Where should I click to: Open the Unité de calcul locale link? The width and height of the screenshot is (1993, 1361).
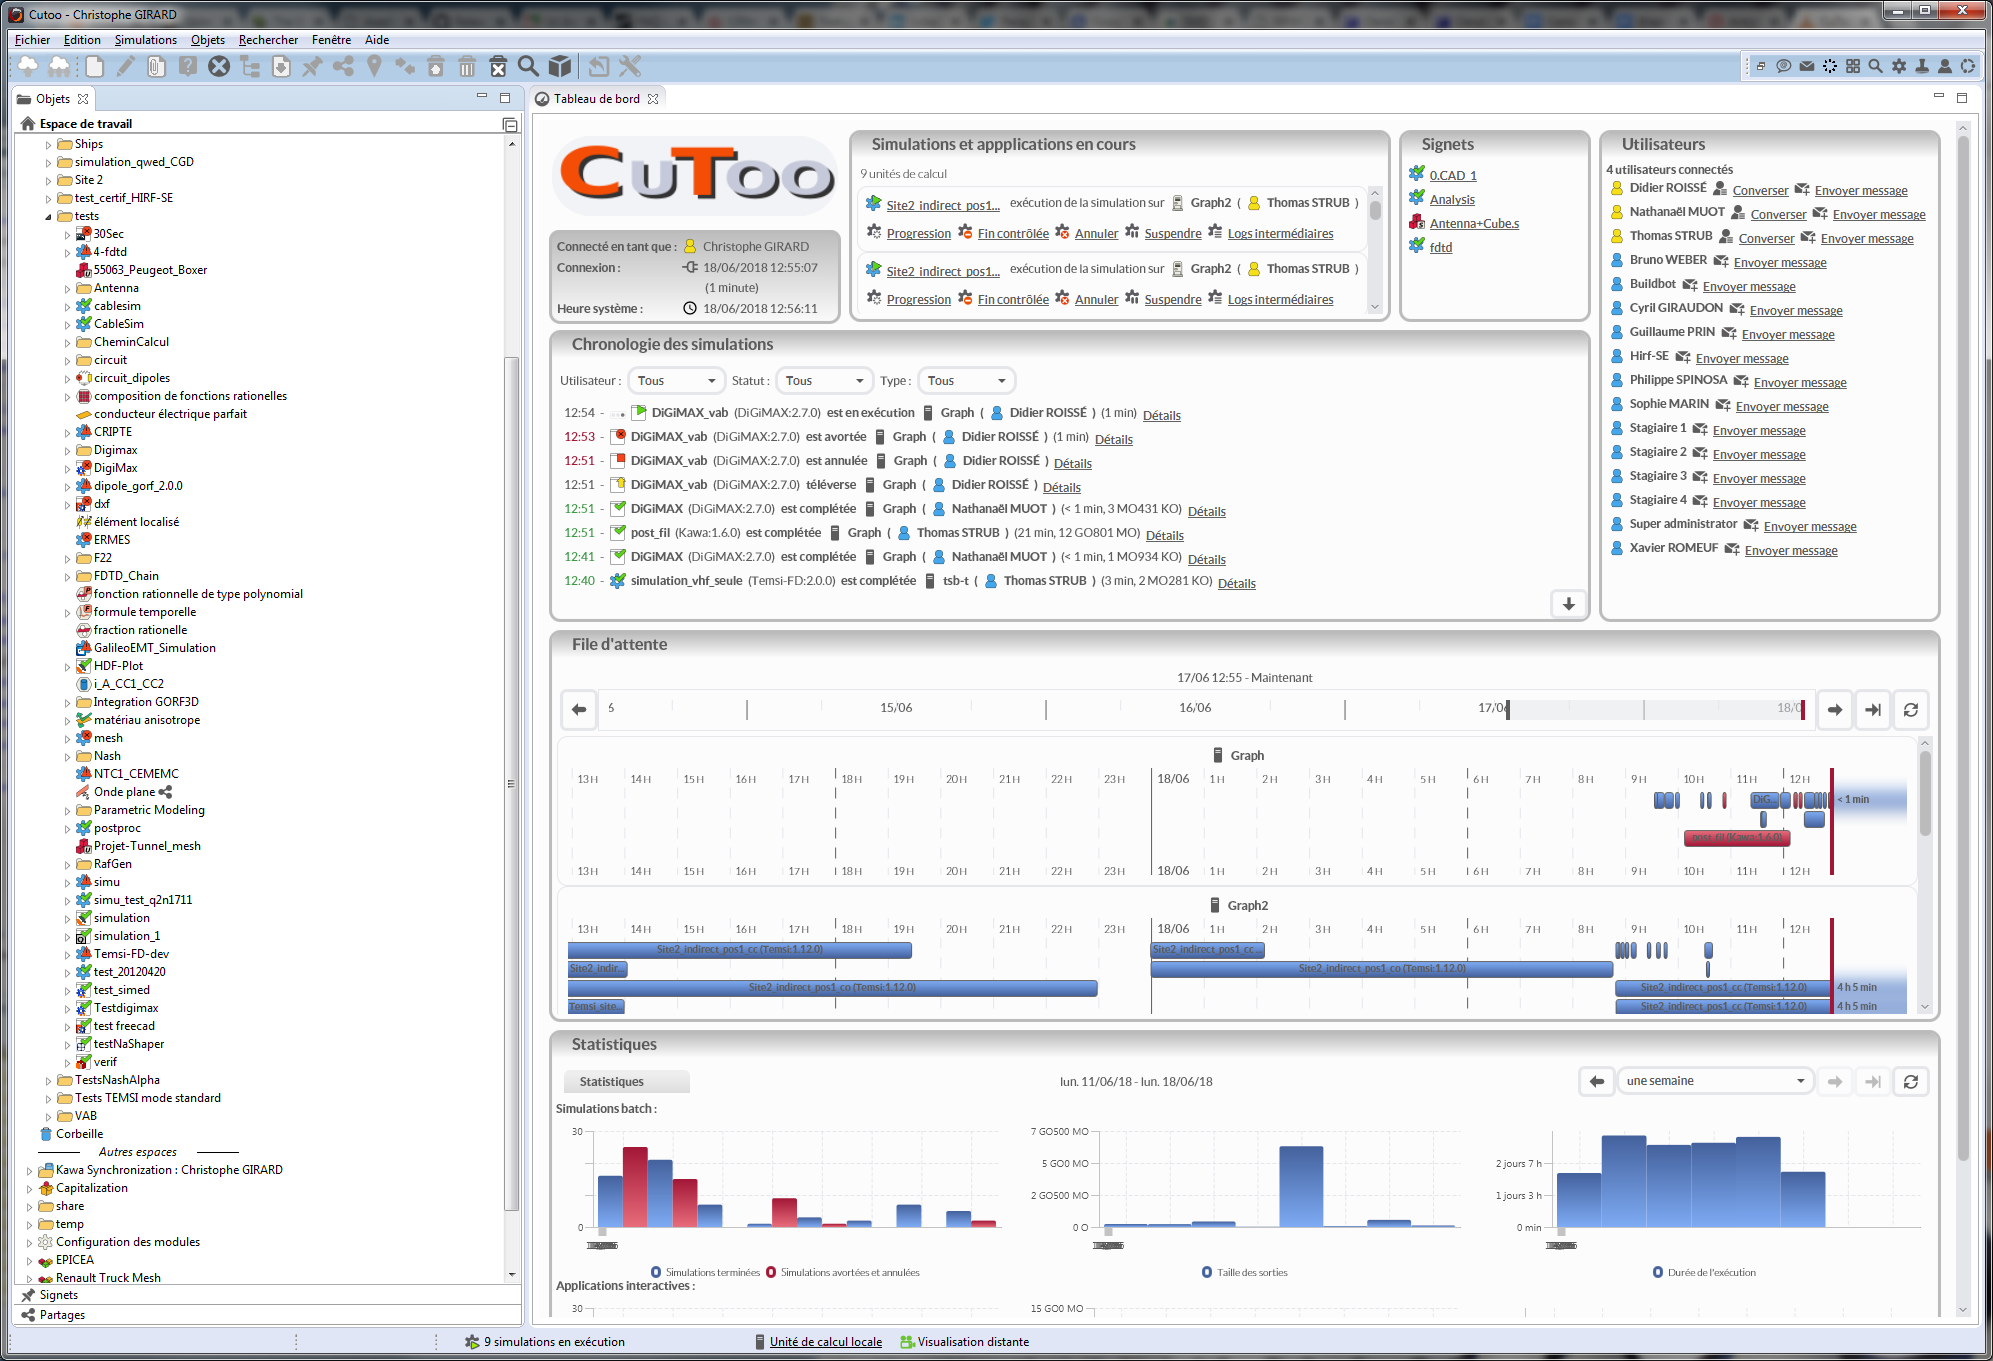pyautogui.click(x=826, y=1342)
